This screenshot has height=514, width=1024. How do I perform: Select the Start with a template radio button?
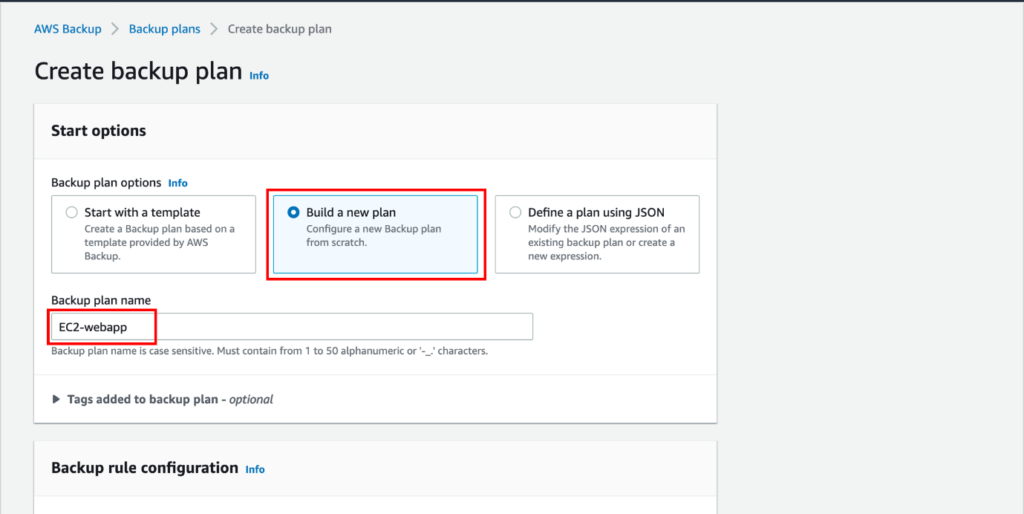point(72,212)
